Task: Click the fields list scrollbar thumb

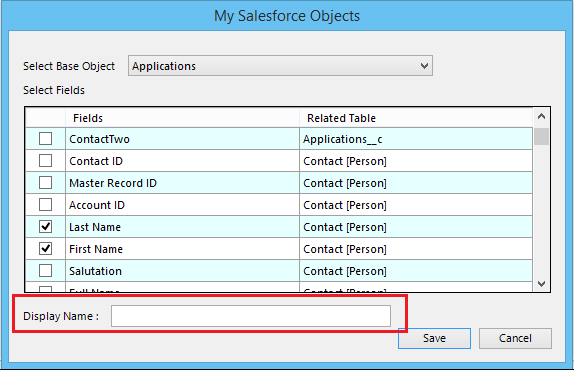Action: [x=541, y=137]
